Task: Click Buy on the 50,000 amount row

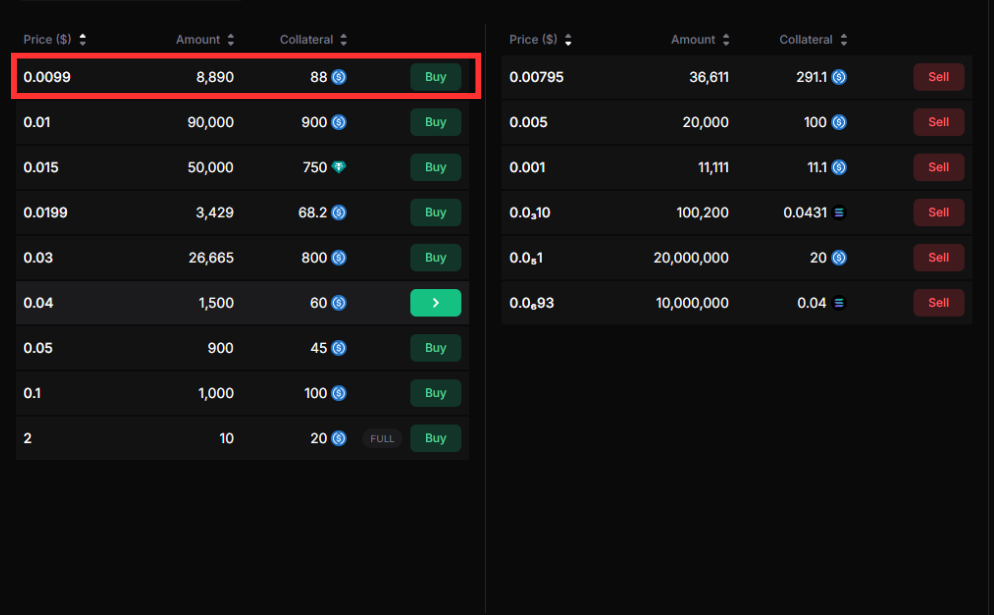Action: 435,167
